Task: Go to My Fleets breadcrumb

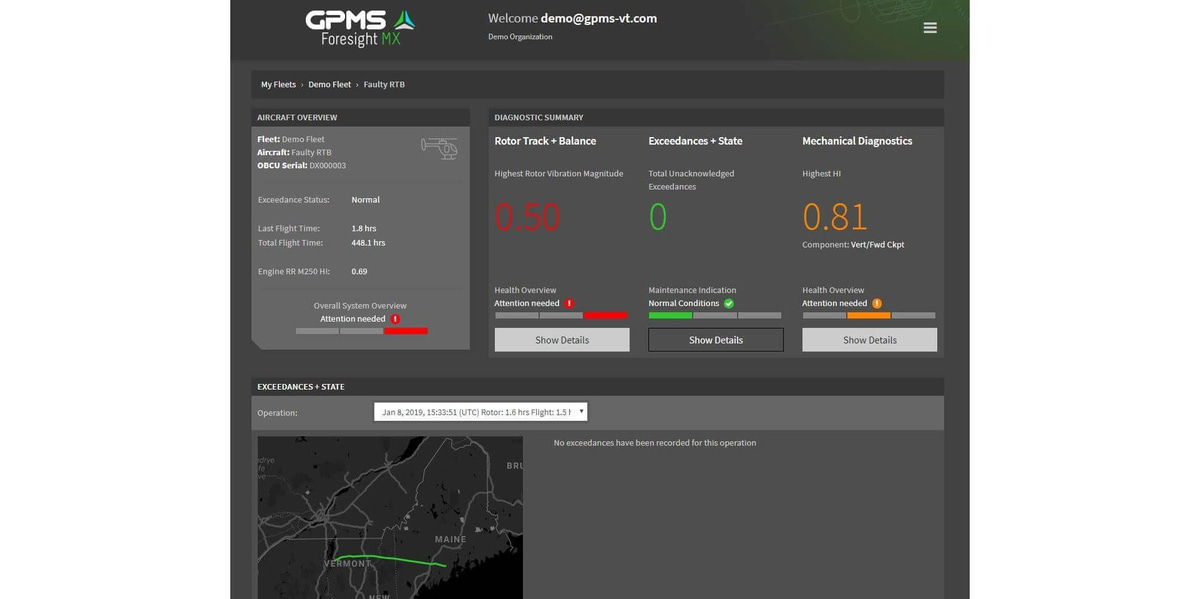Action: point(278,85)
